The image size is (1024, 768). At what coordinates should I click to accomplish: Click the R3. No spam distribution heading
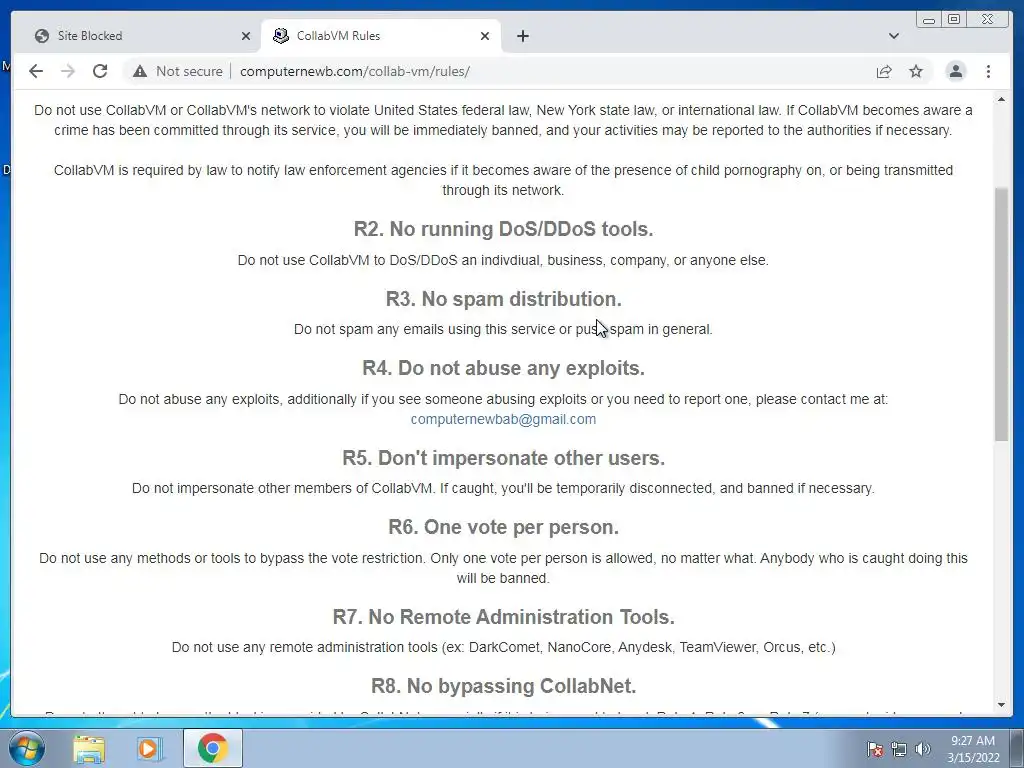click(x=503, y=299)
